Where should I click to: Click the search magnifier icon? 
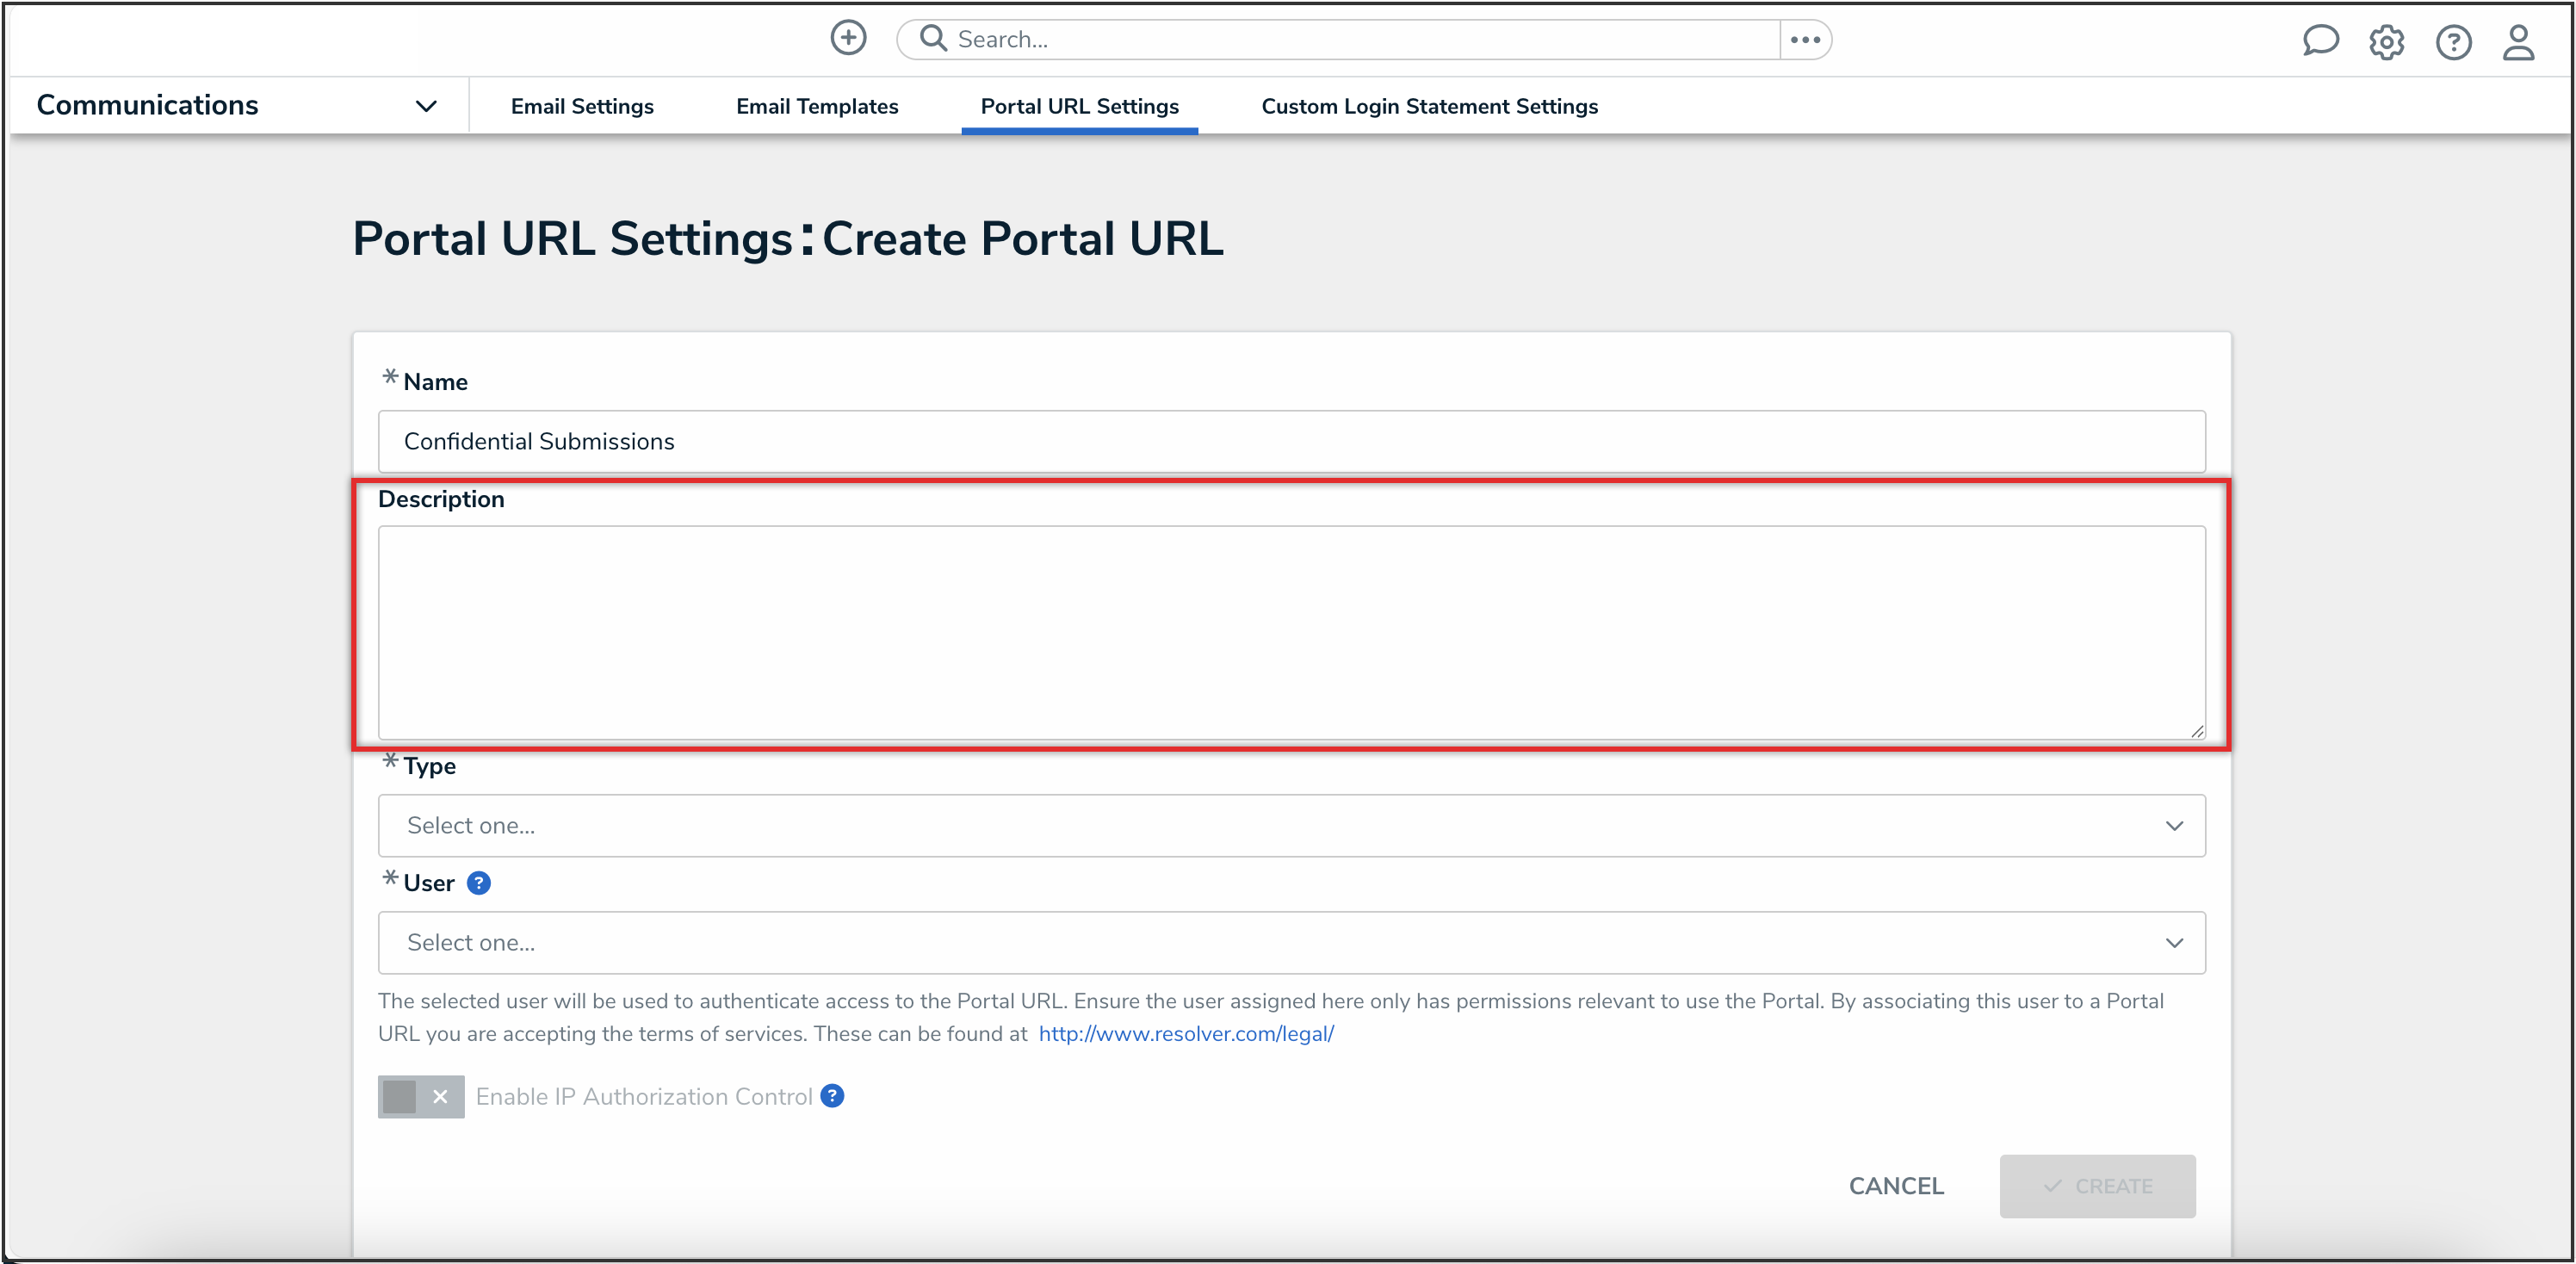pos(932,38)
